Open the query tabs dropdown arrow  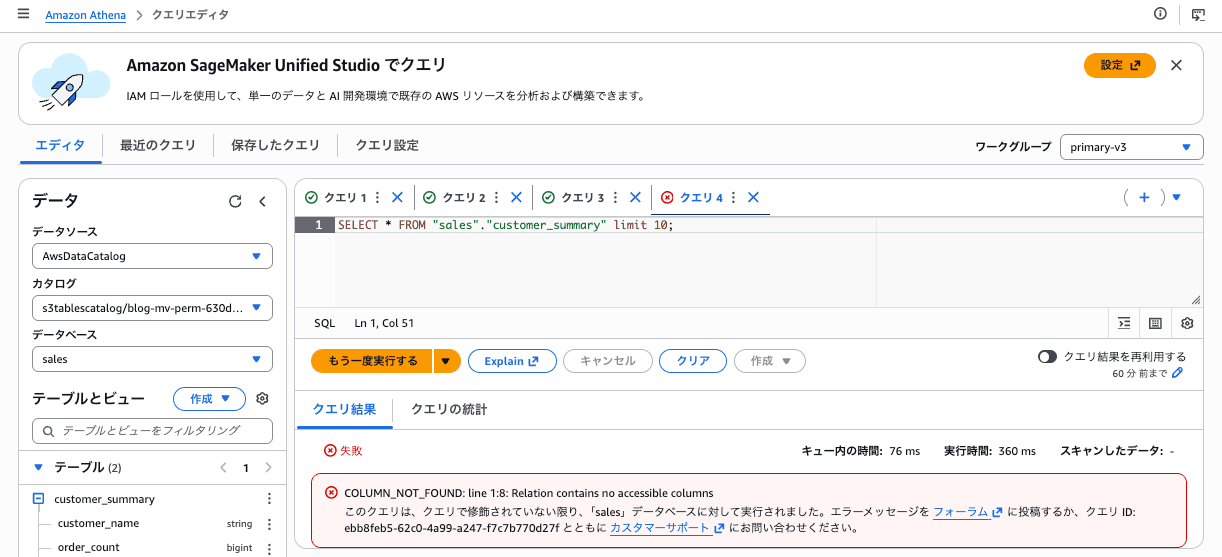click(x=1177, y=198)
